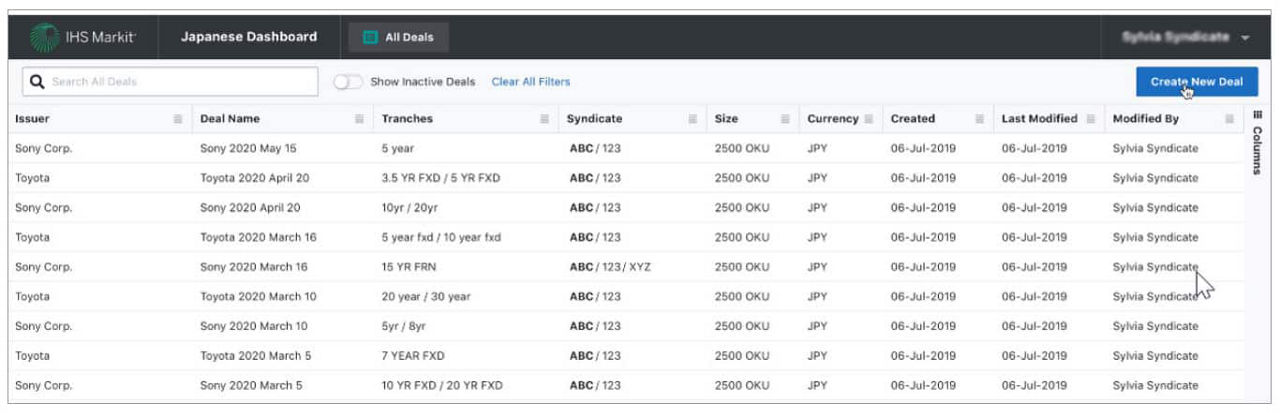Click the search magnifier icon
The width and height of the screenshot is (1280, 414).
click(37, 82)
